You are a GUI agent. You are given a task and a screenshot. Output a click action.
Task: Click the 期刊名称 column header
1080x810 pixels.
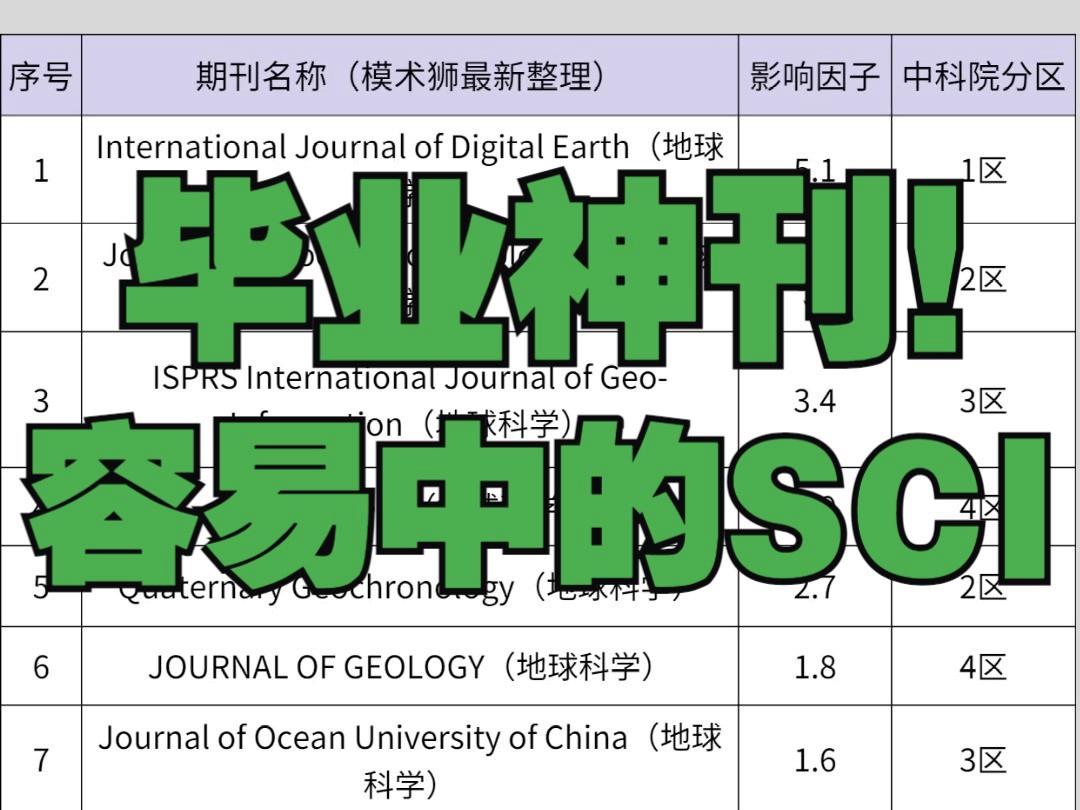pos(410,76)
